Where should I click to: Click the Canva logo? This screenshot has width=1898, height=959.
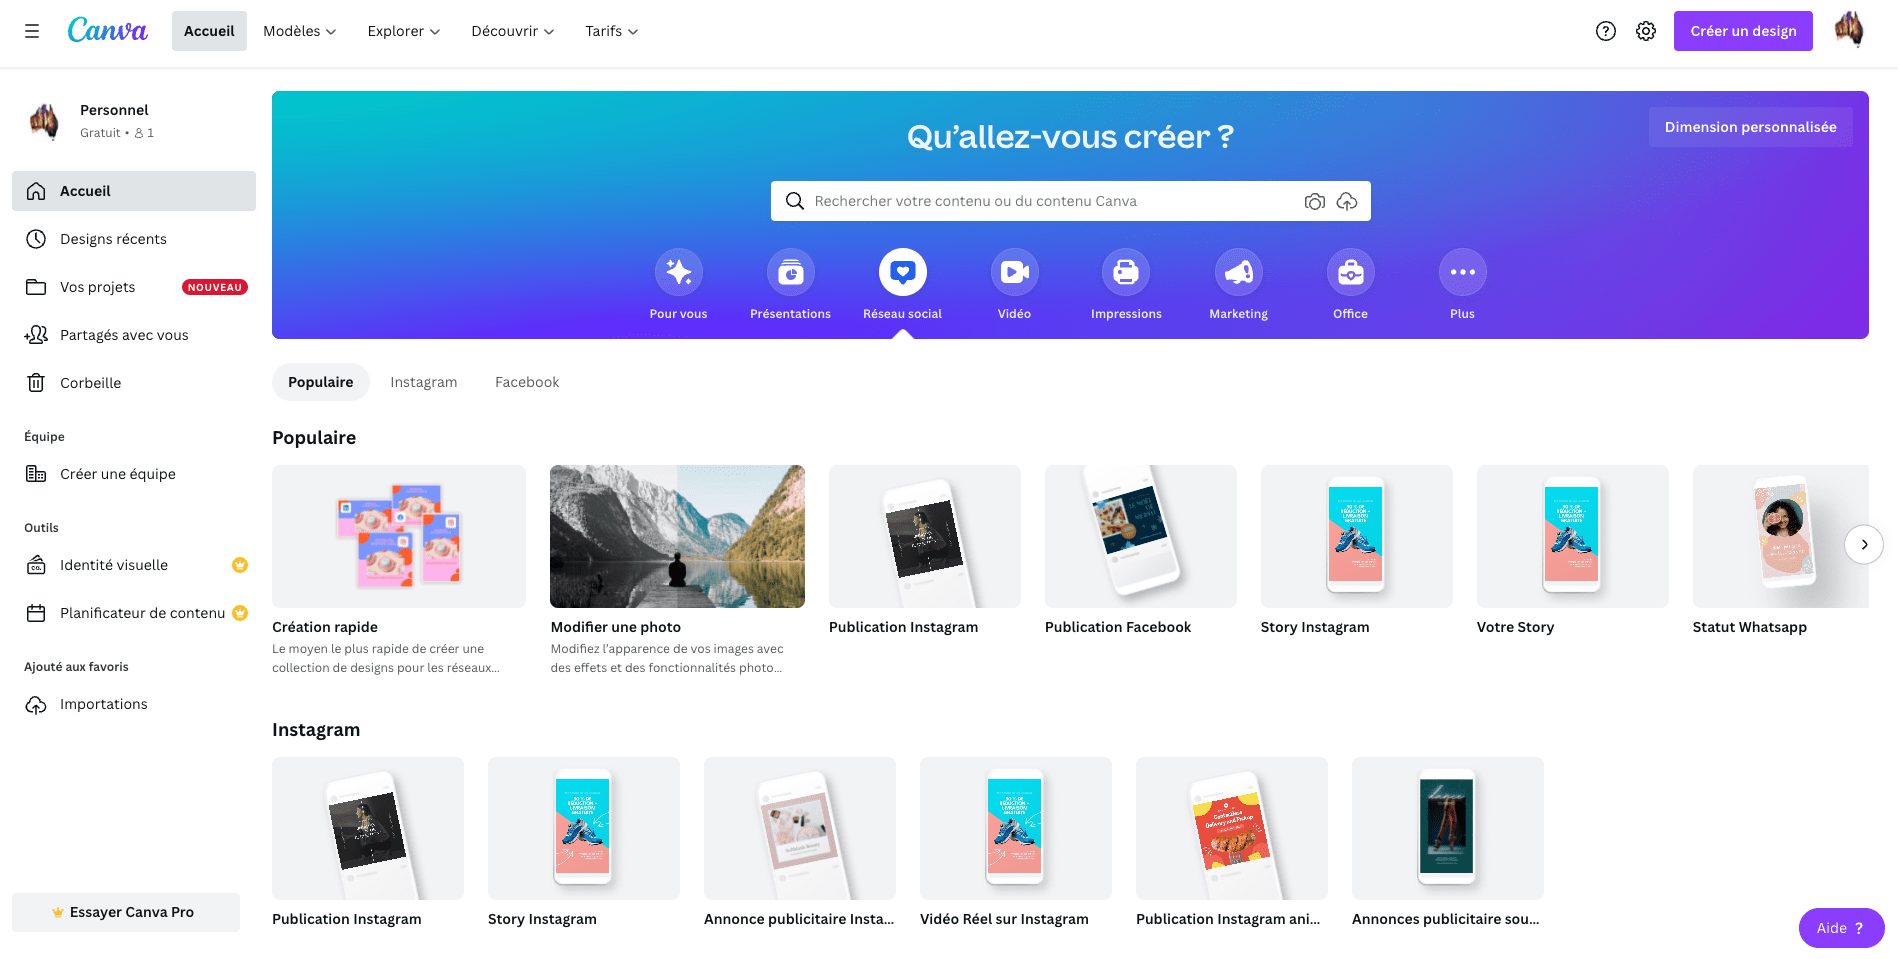pos(107,31)
